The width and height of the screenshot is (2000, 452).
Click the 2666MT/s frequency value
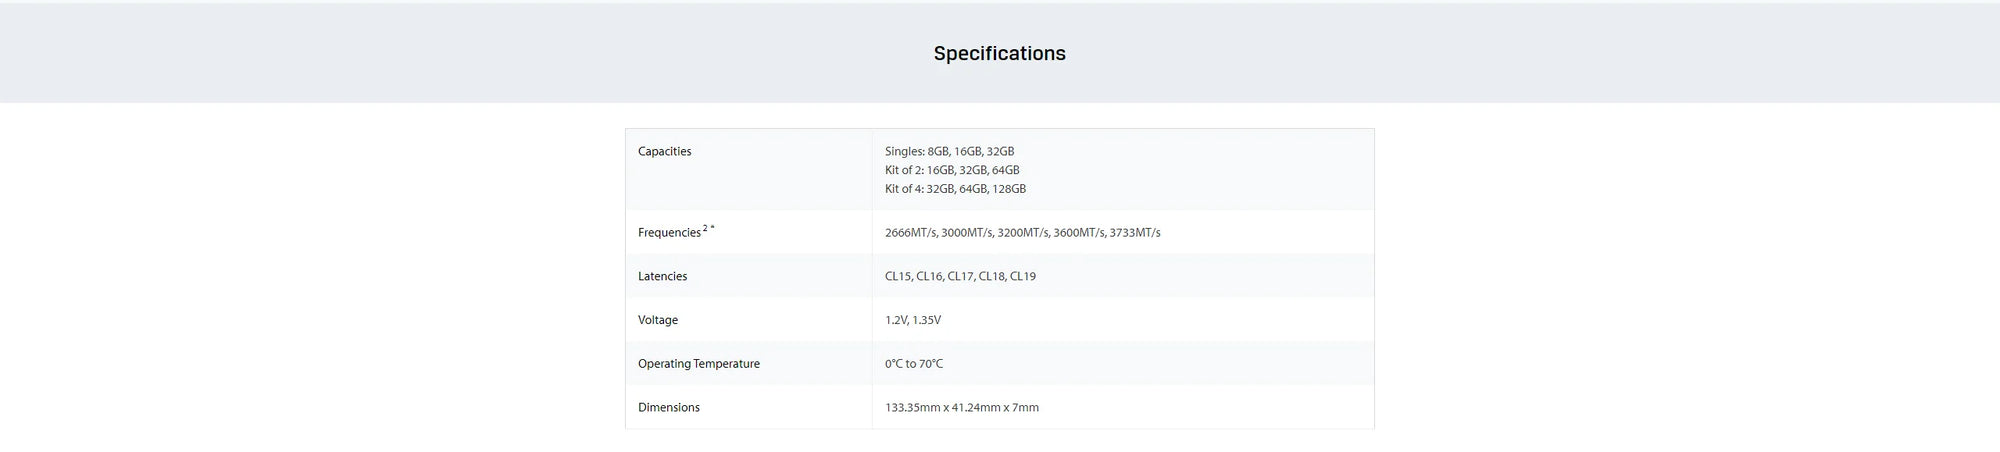(x=911, y=233)
